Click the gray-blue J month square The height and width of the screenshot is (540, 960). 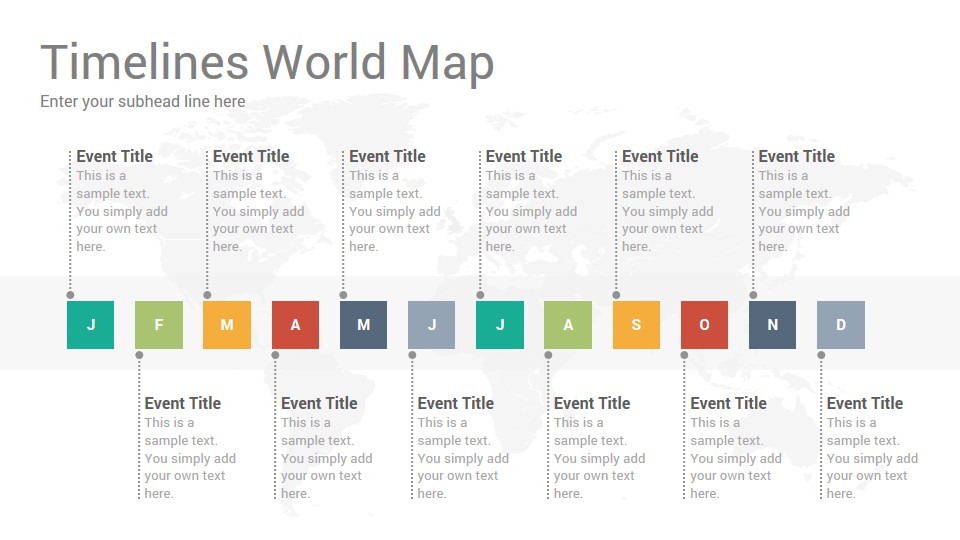[432, 324]
